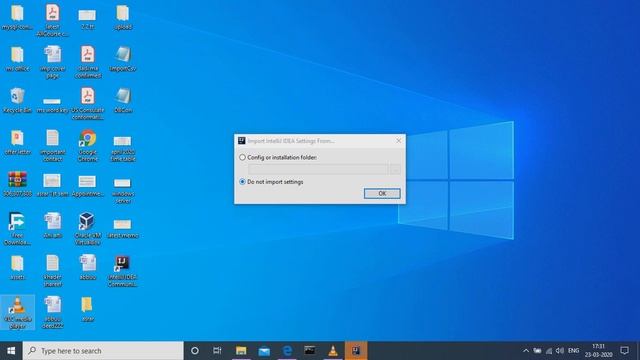The image size is (640, 360).
Task: Select the april 2020 time table file
Action: tap(122, 148)
